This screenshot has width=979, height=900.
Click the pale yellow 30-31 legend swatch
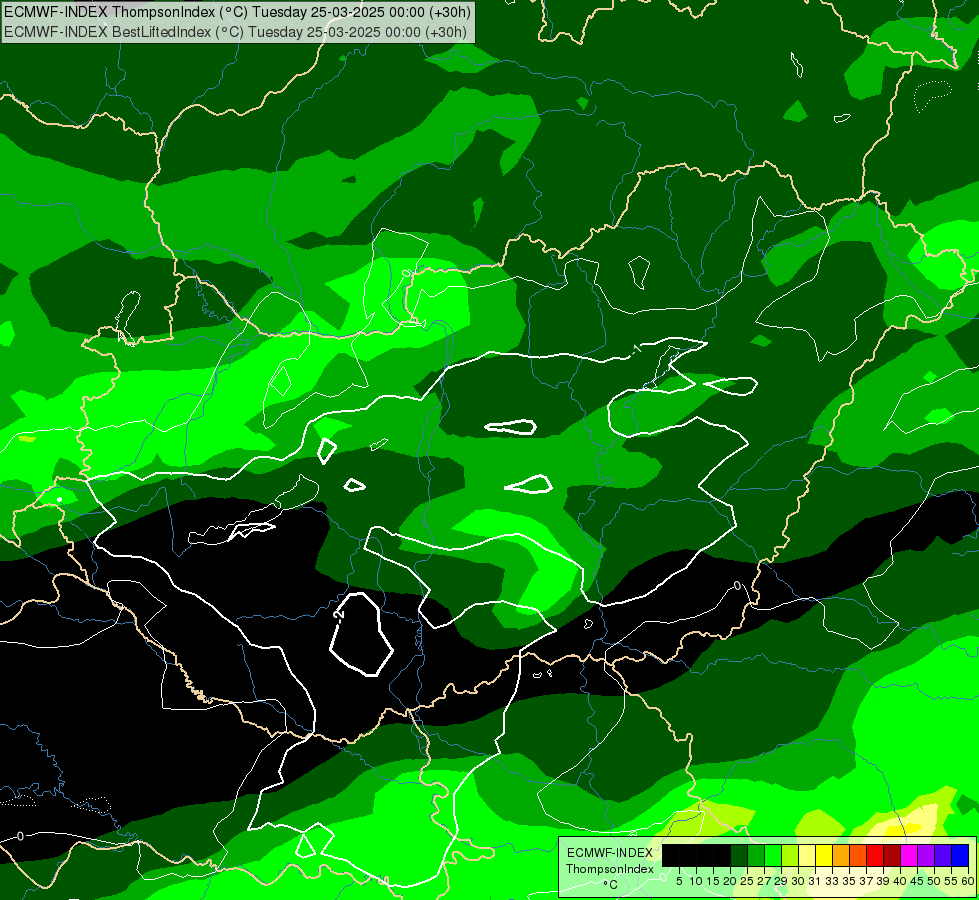(807, 855)
